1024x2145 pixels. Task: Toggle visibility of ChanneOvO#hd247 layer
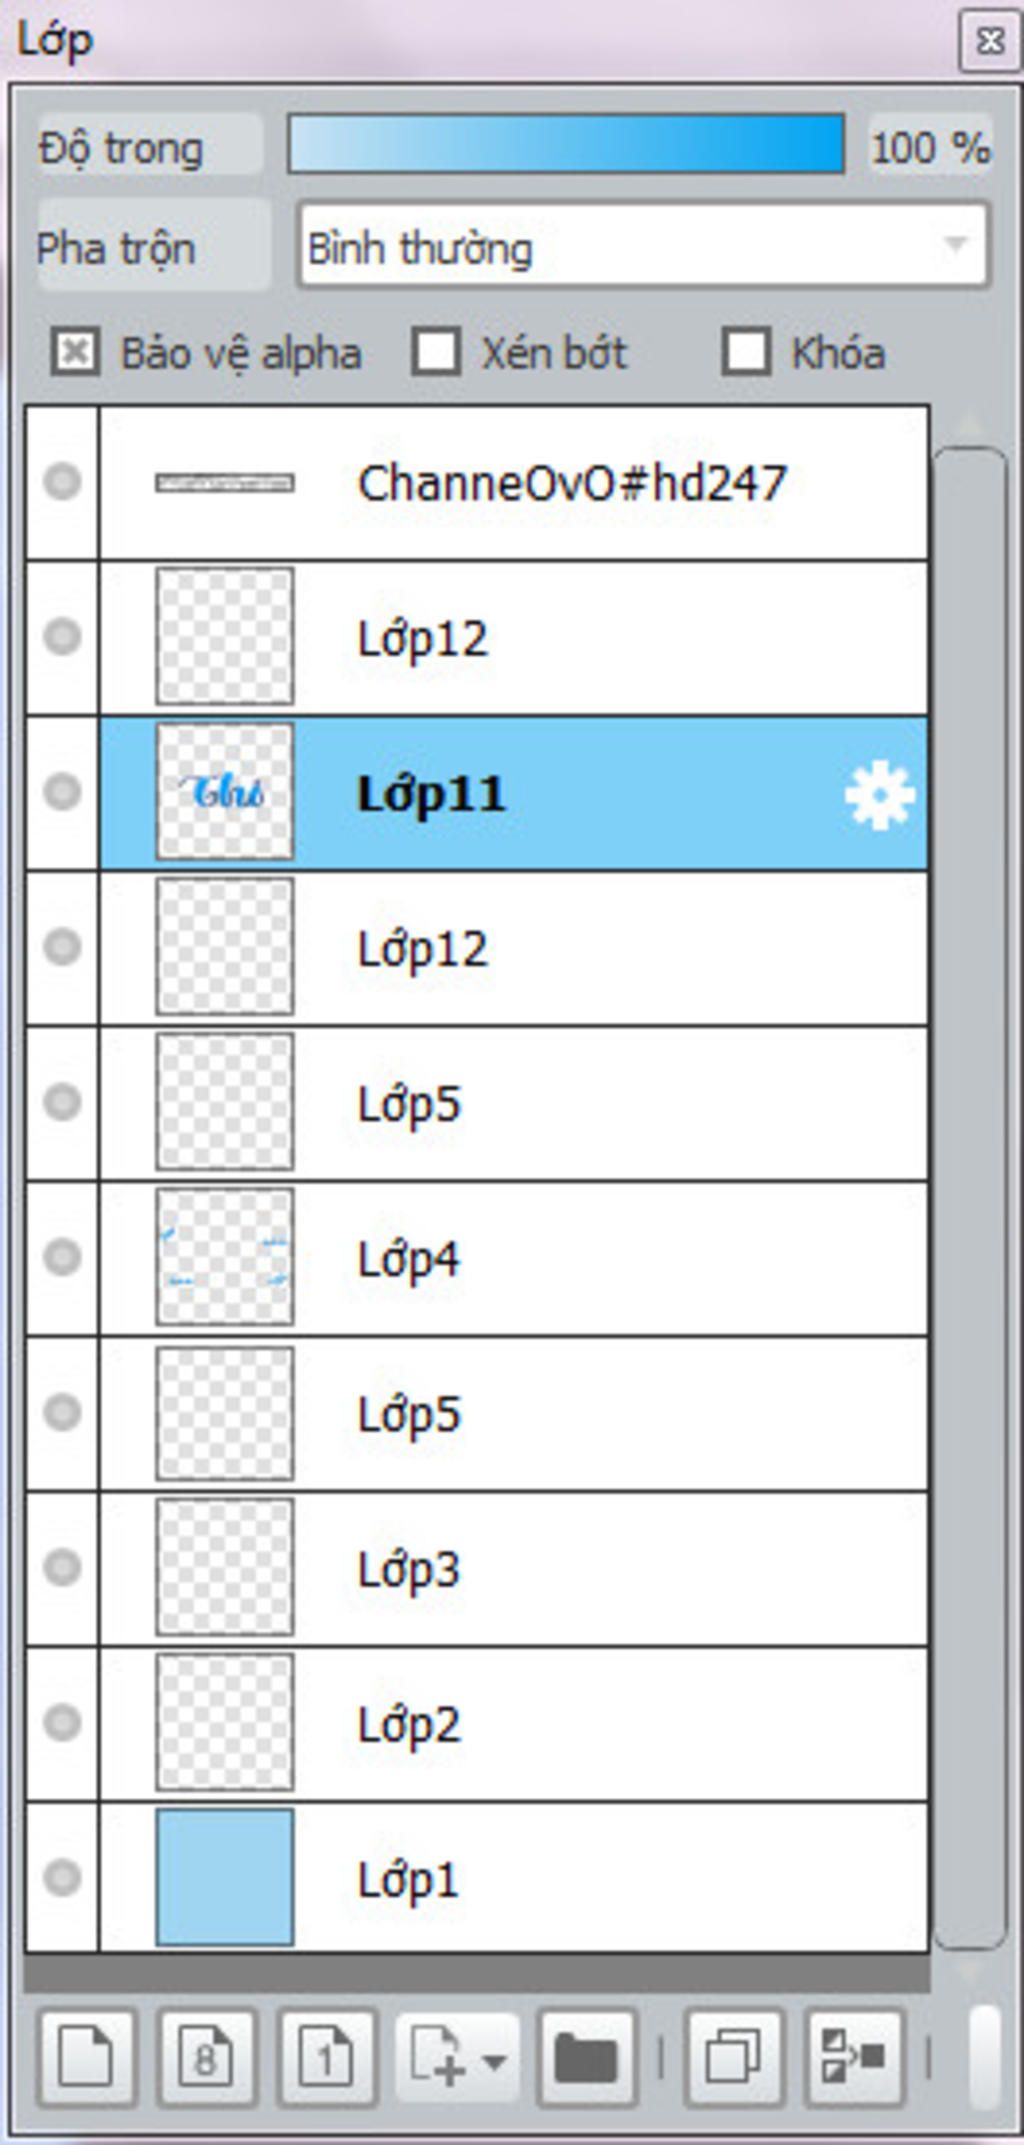click(62, 482)
